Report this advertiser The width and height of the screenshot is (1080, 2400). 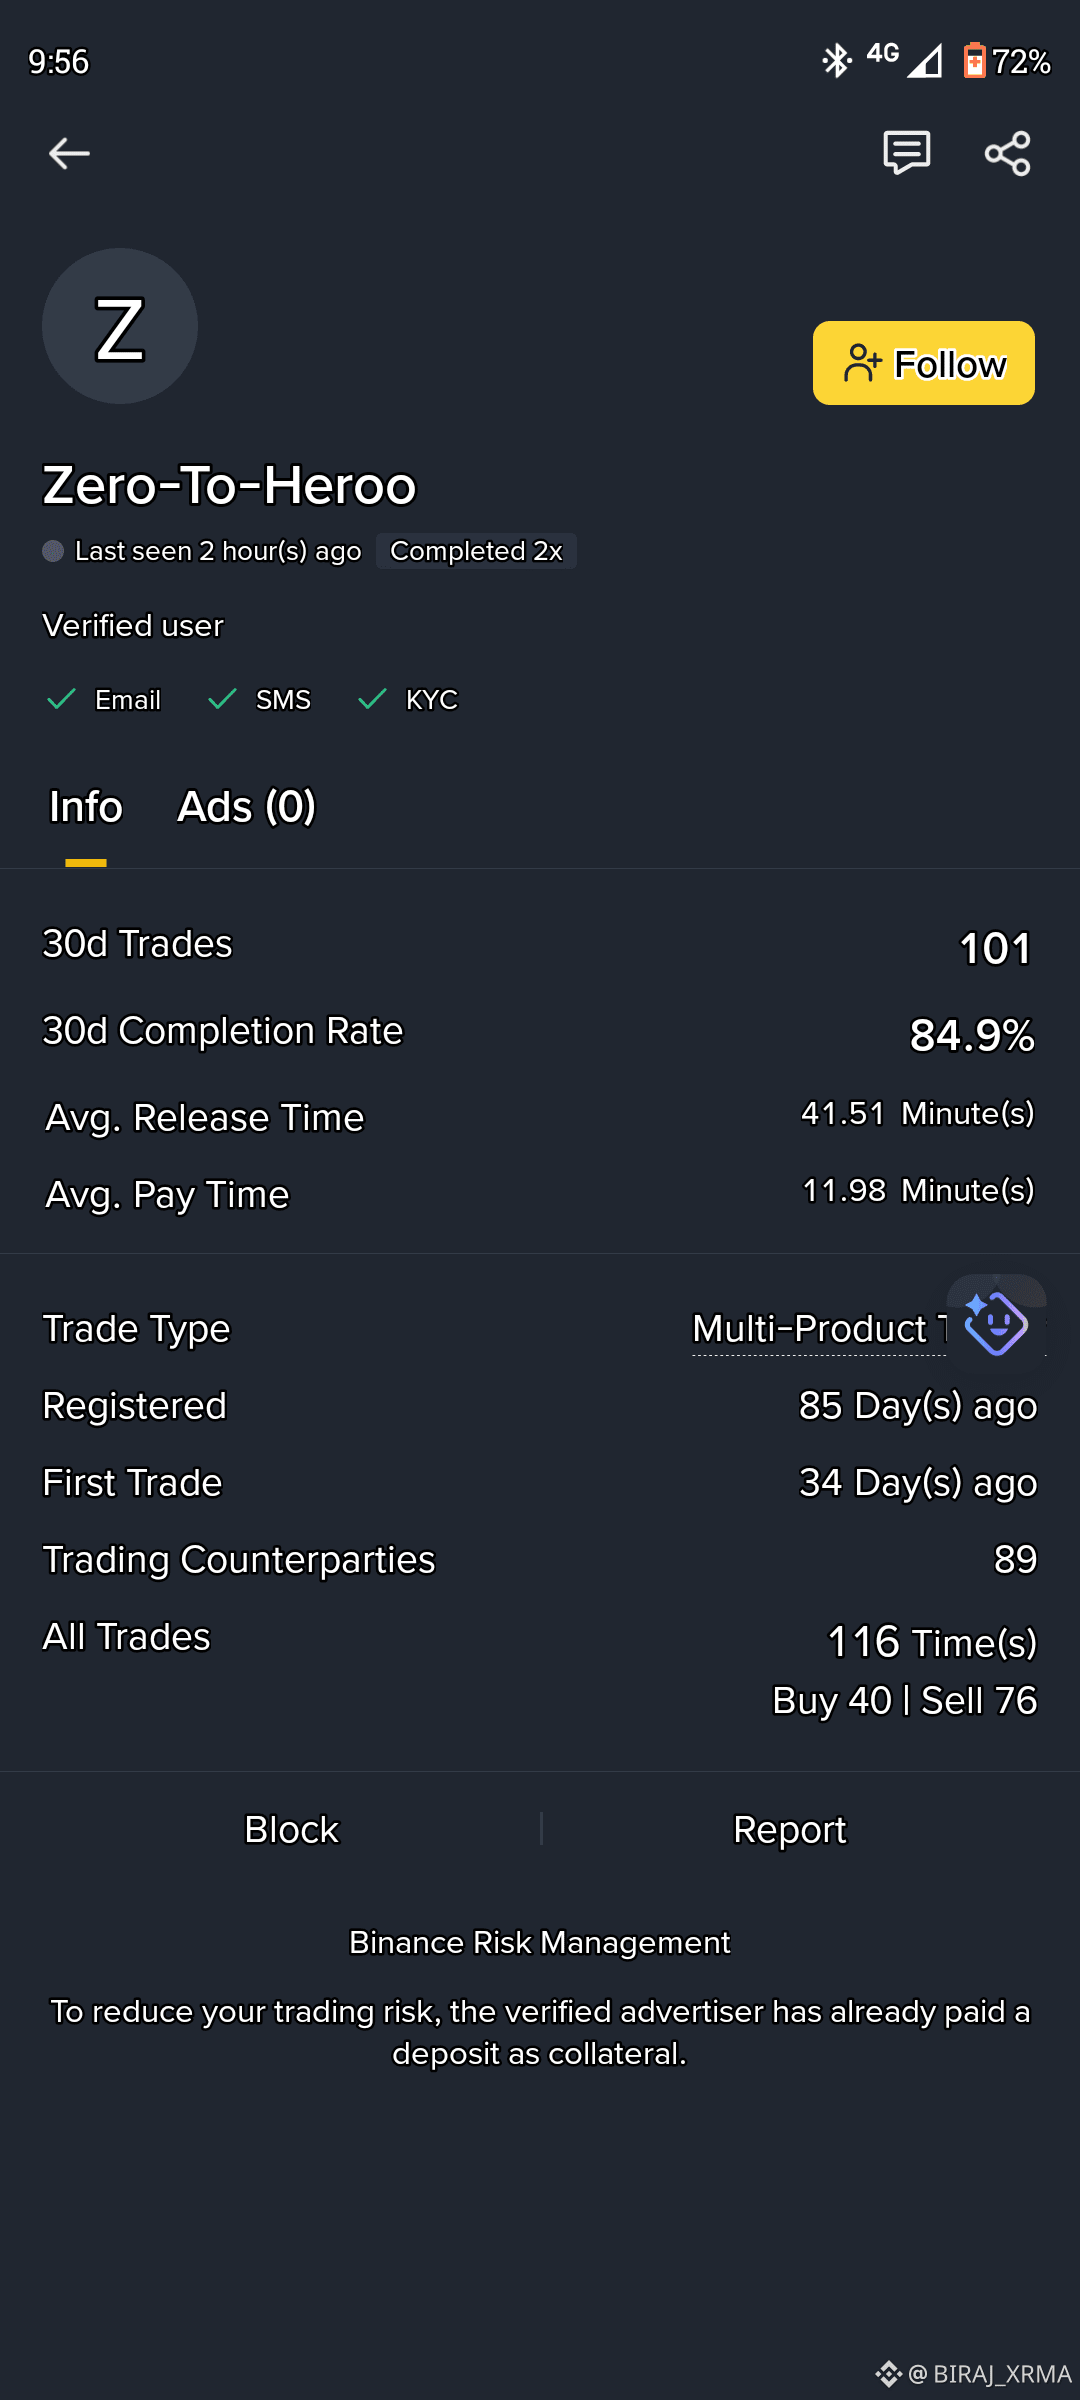pos(790,1829)
